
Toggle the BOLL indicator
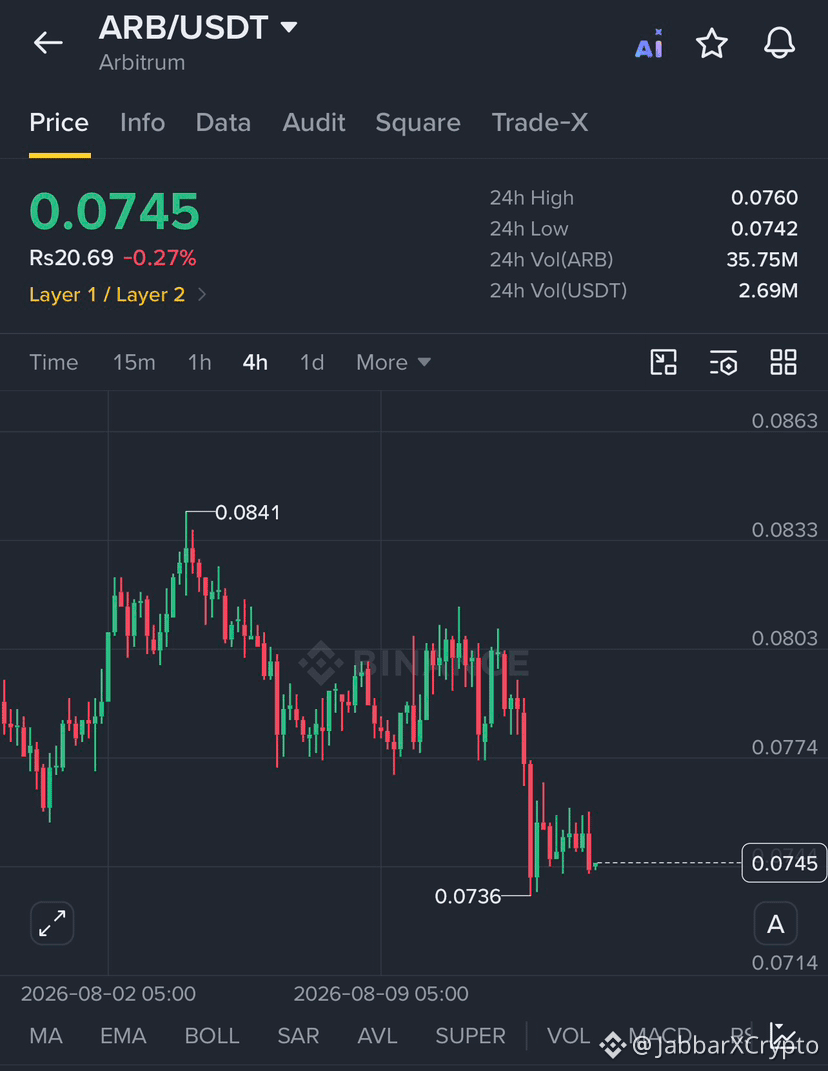[x=212, y=1035]
